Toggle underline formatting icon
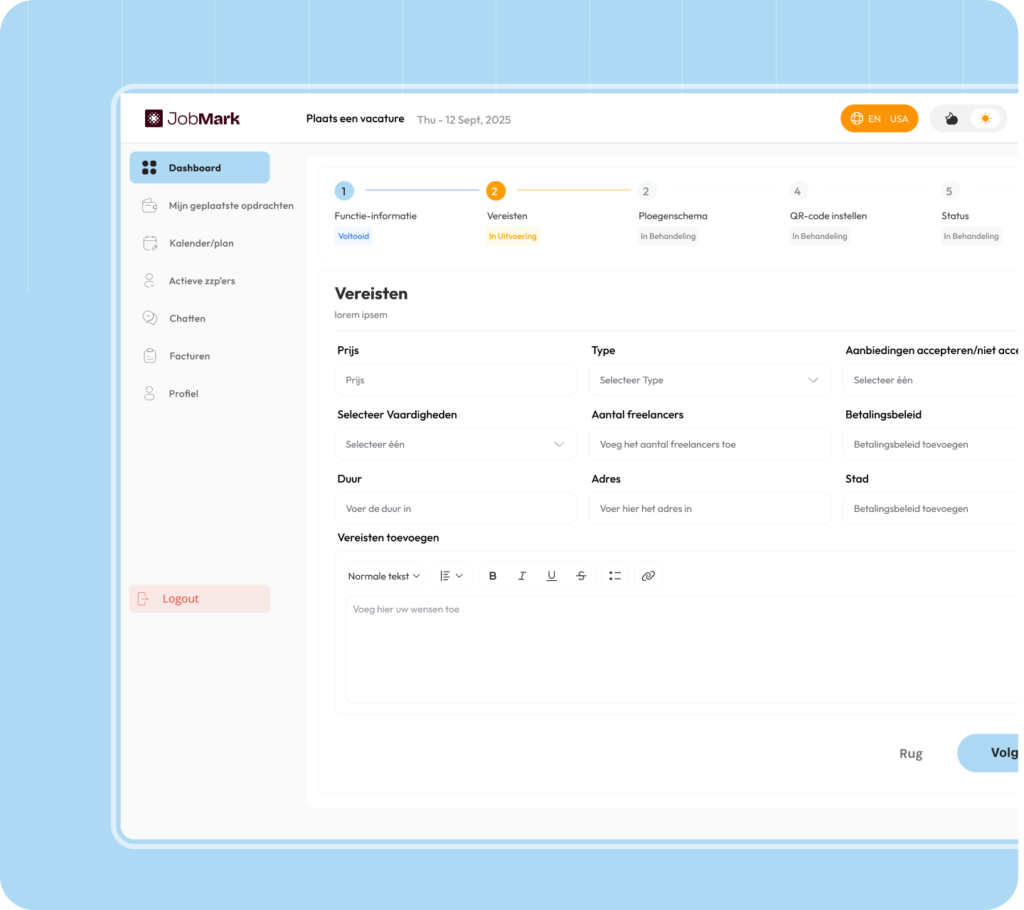1024x910 pixels. (551, 576)
